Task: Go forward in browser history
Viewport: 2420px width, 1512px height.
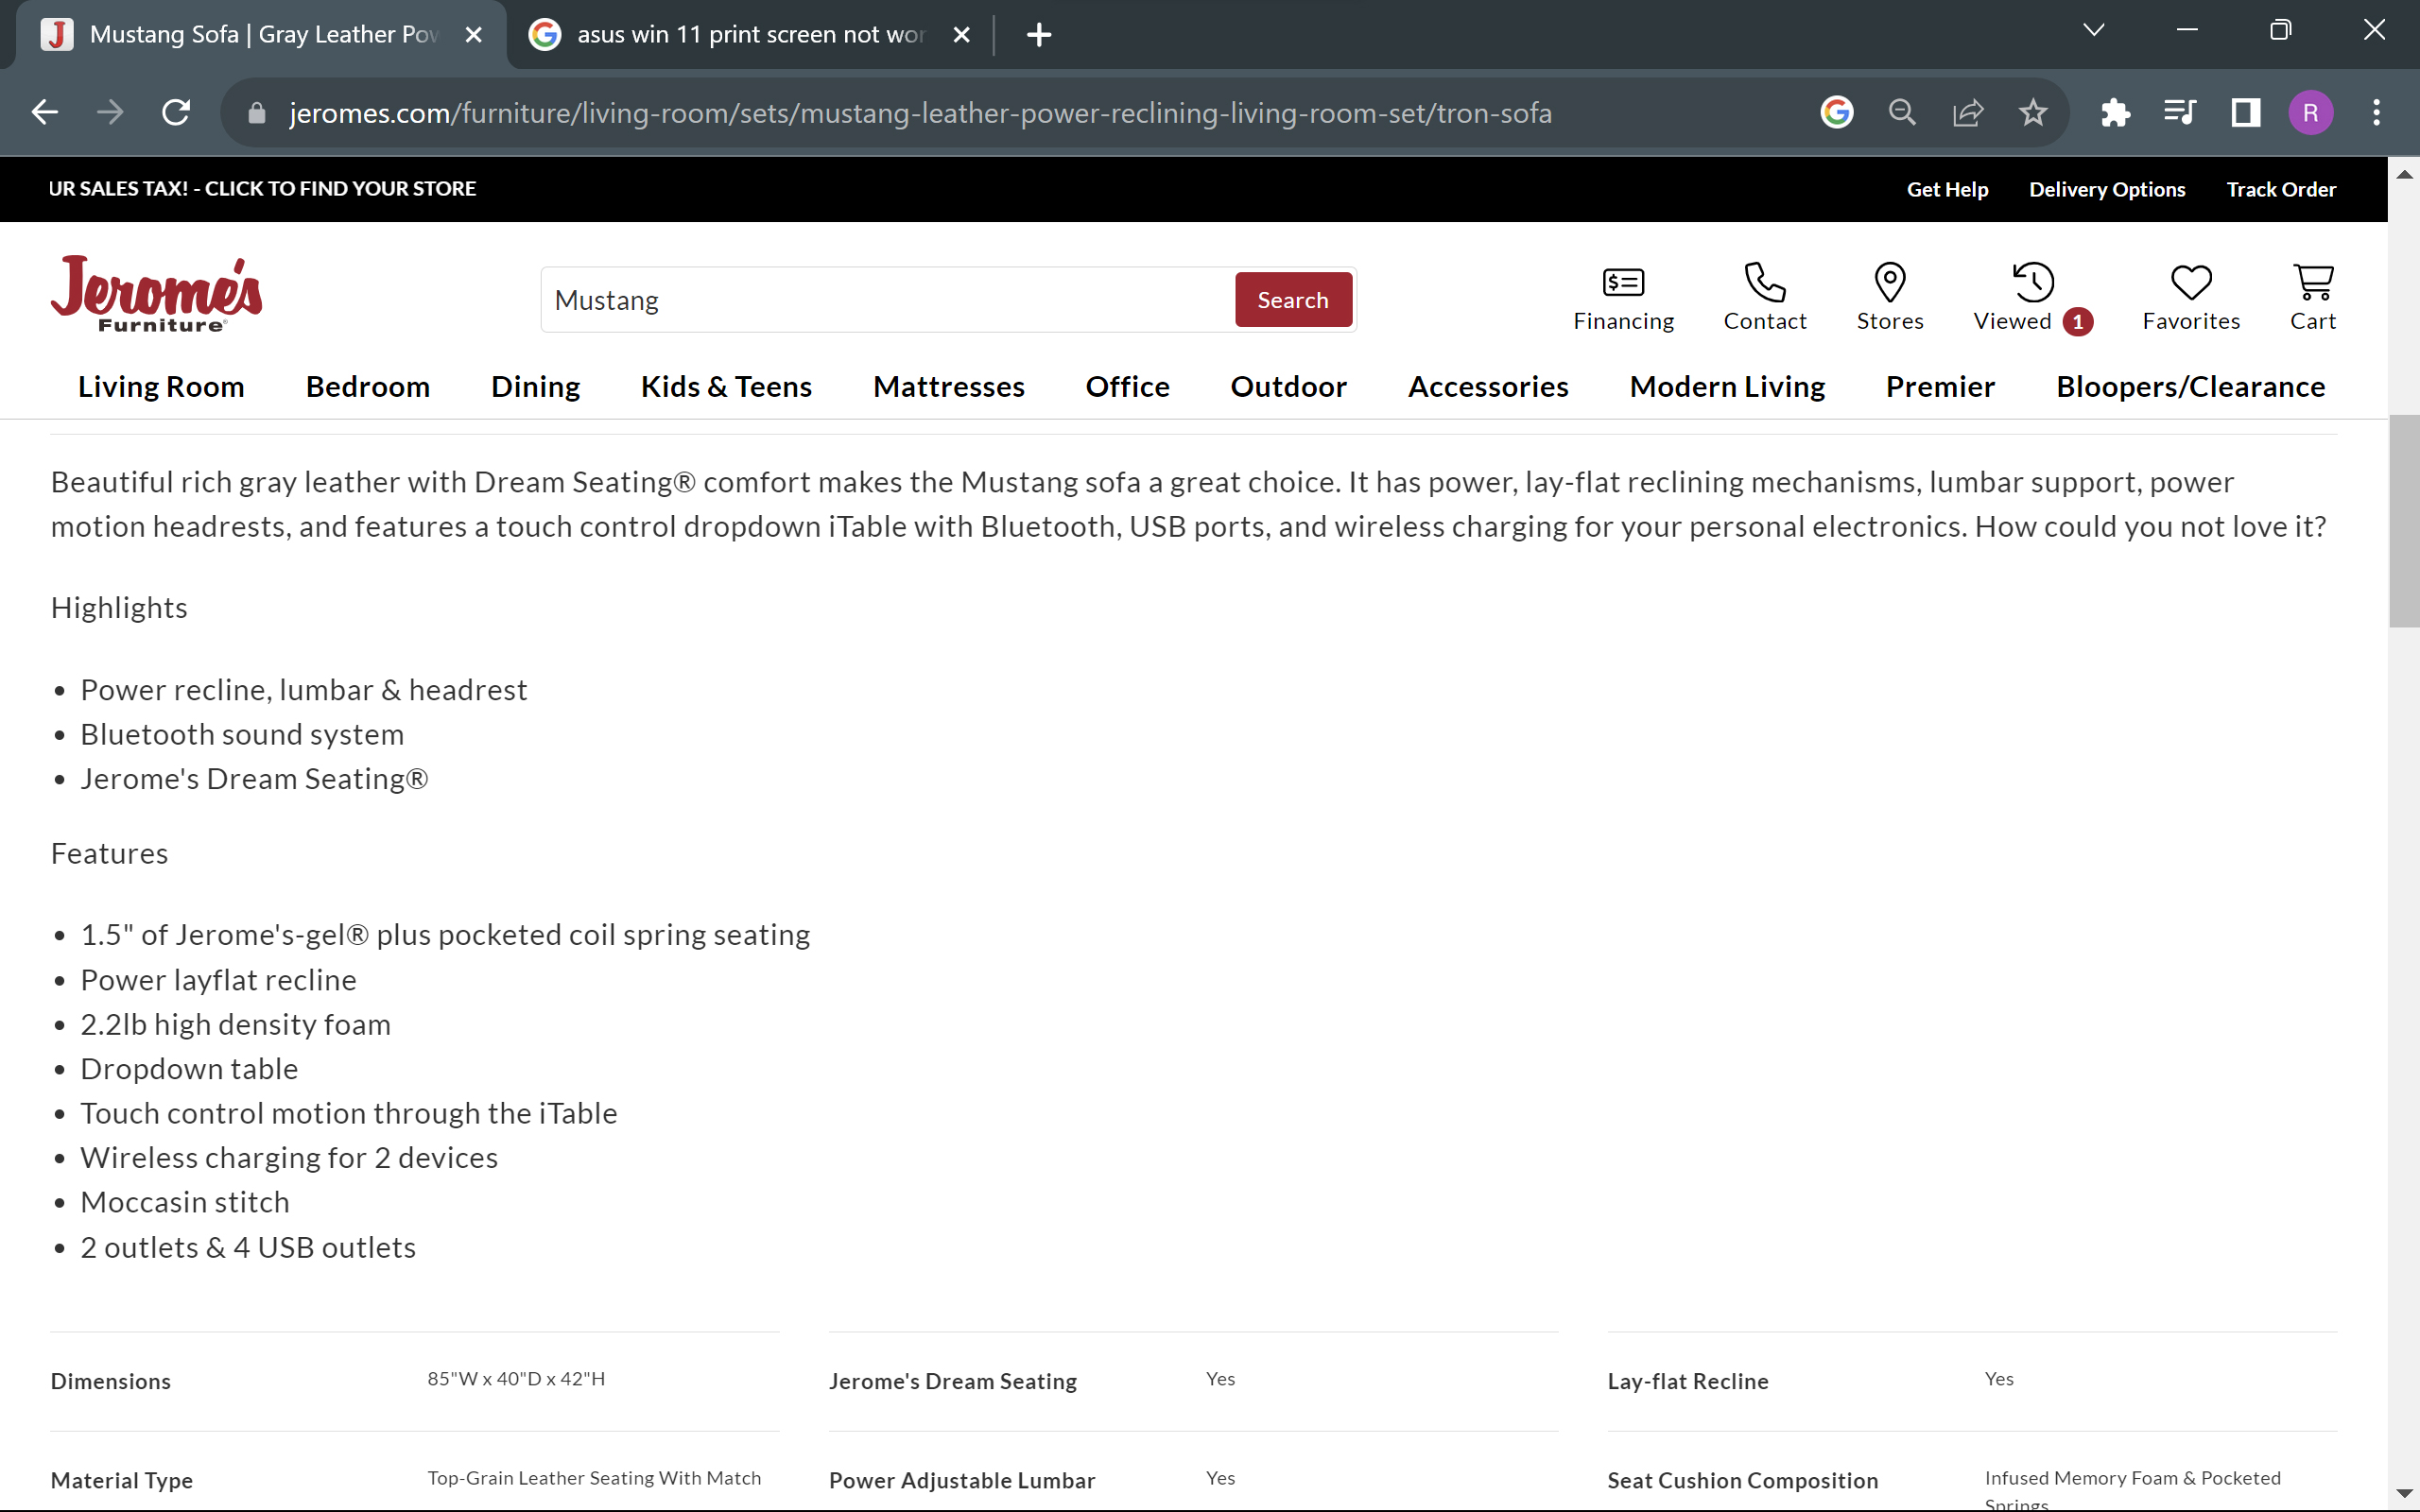Action: [x=110, y=112]
